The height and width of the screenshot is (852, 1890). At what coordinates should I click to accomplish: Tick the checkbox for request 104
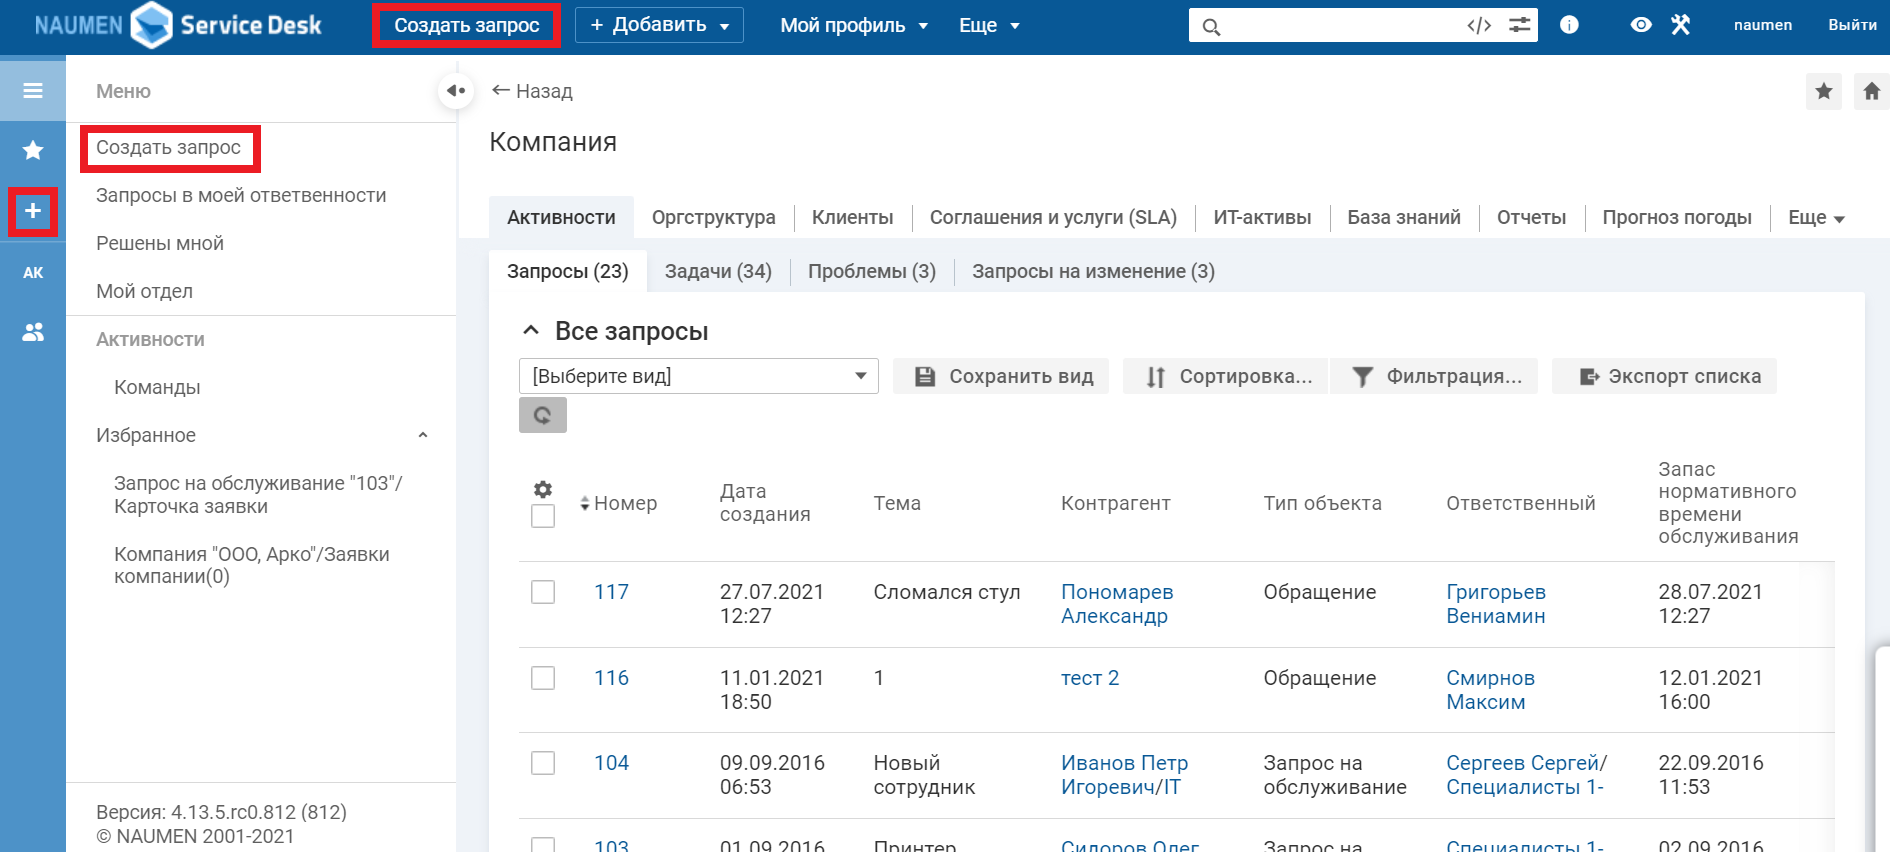click(543, 763)
